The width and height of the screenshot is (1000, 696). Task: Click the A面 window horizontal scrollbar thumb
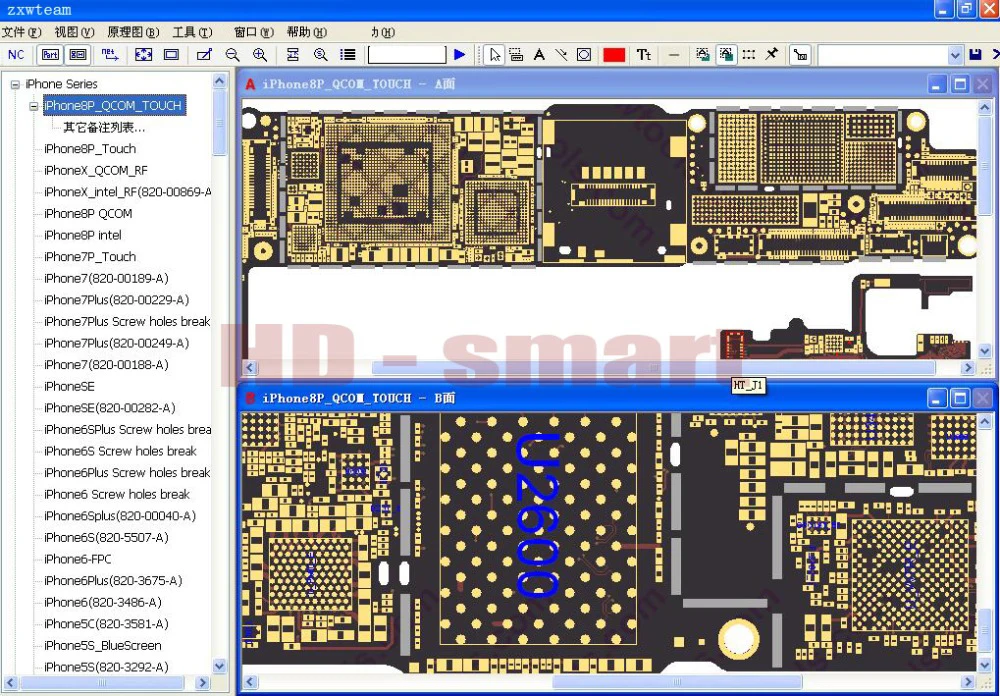[653, 368]
